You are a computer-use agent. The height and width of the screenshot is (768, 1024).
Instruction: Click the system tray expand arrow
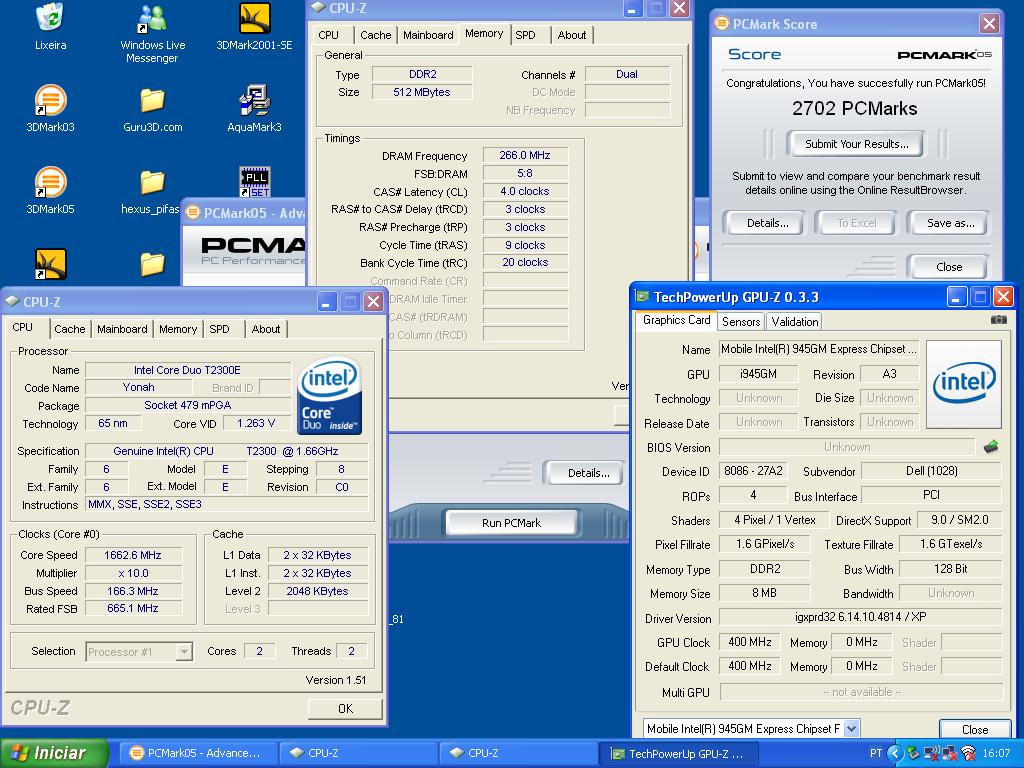click(x=895, y=753)
